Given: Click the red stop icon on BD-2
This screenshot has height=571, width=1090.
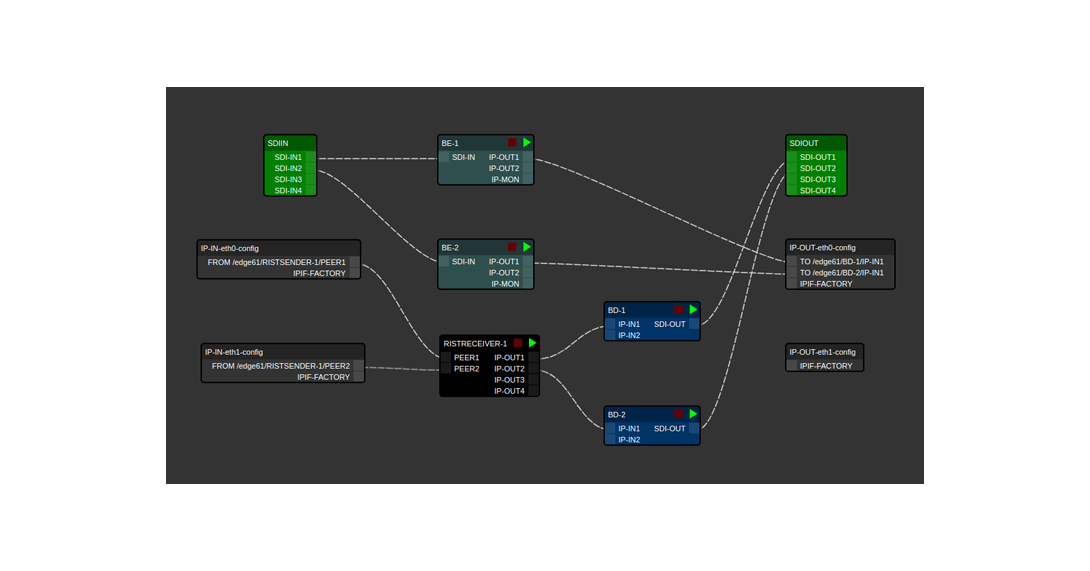Looking at the screenshot, I should 679,414.
